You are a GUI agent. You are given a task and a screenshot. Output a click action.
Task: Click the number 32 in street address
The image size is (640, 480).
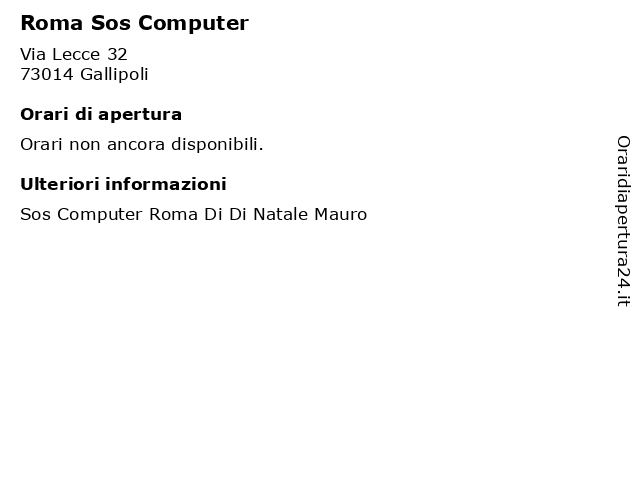click(x=118, y=54)
